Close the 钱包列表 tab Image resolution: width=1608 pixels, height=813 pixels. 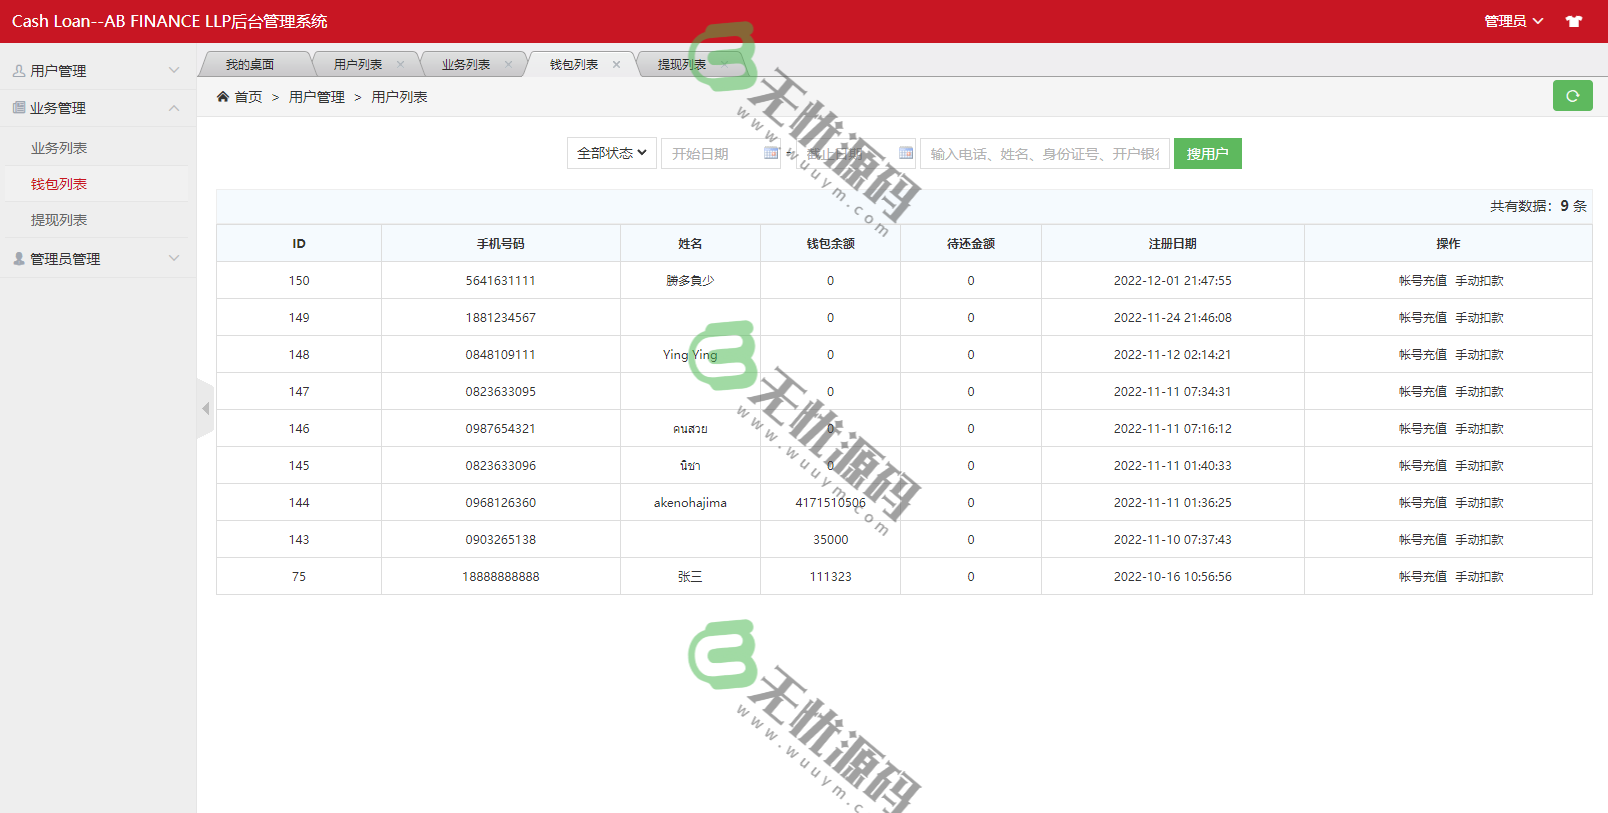coord(616,64)
